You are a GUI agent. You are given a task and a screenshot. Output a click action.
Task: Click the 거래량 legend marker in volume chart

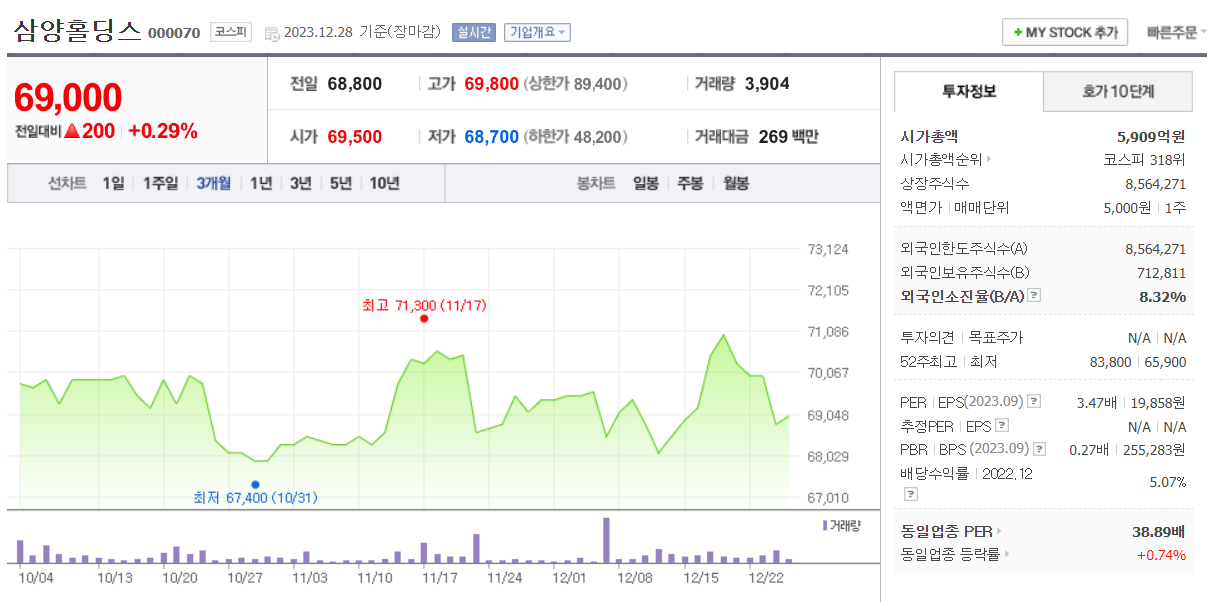coord(825,524)
